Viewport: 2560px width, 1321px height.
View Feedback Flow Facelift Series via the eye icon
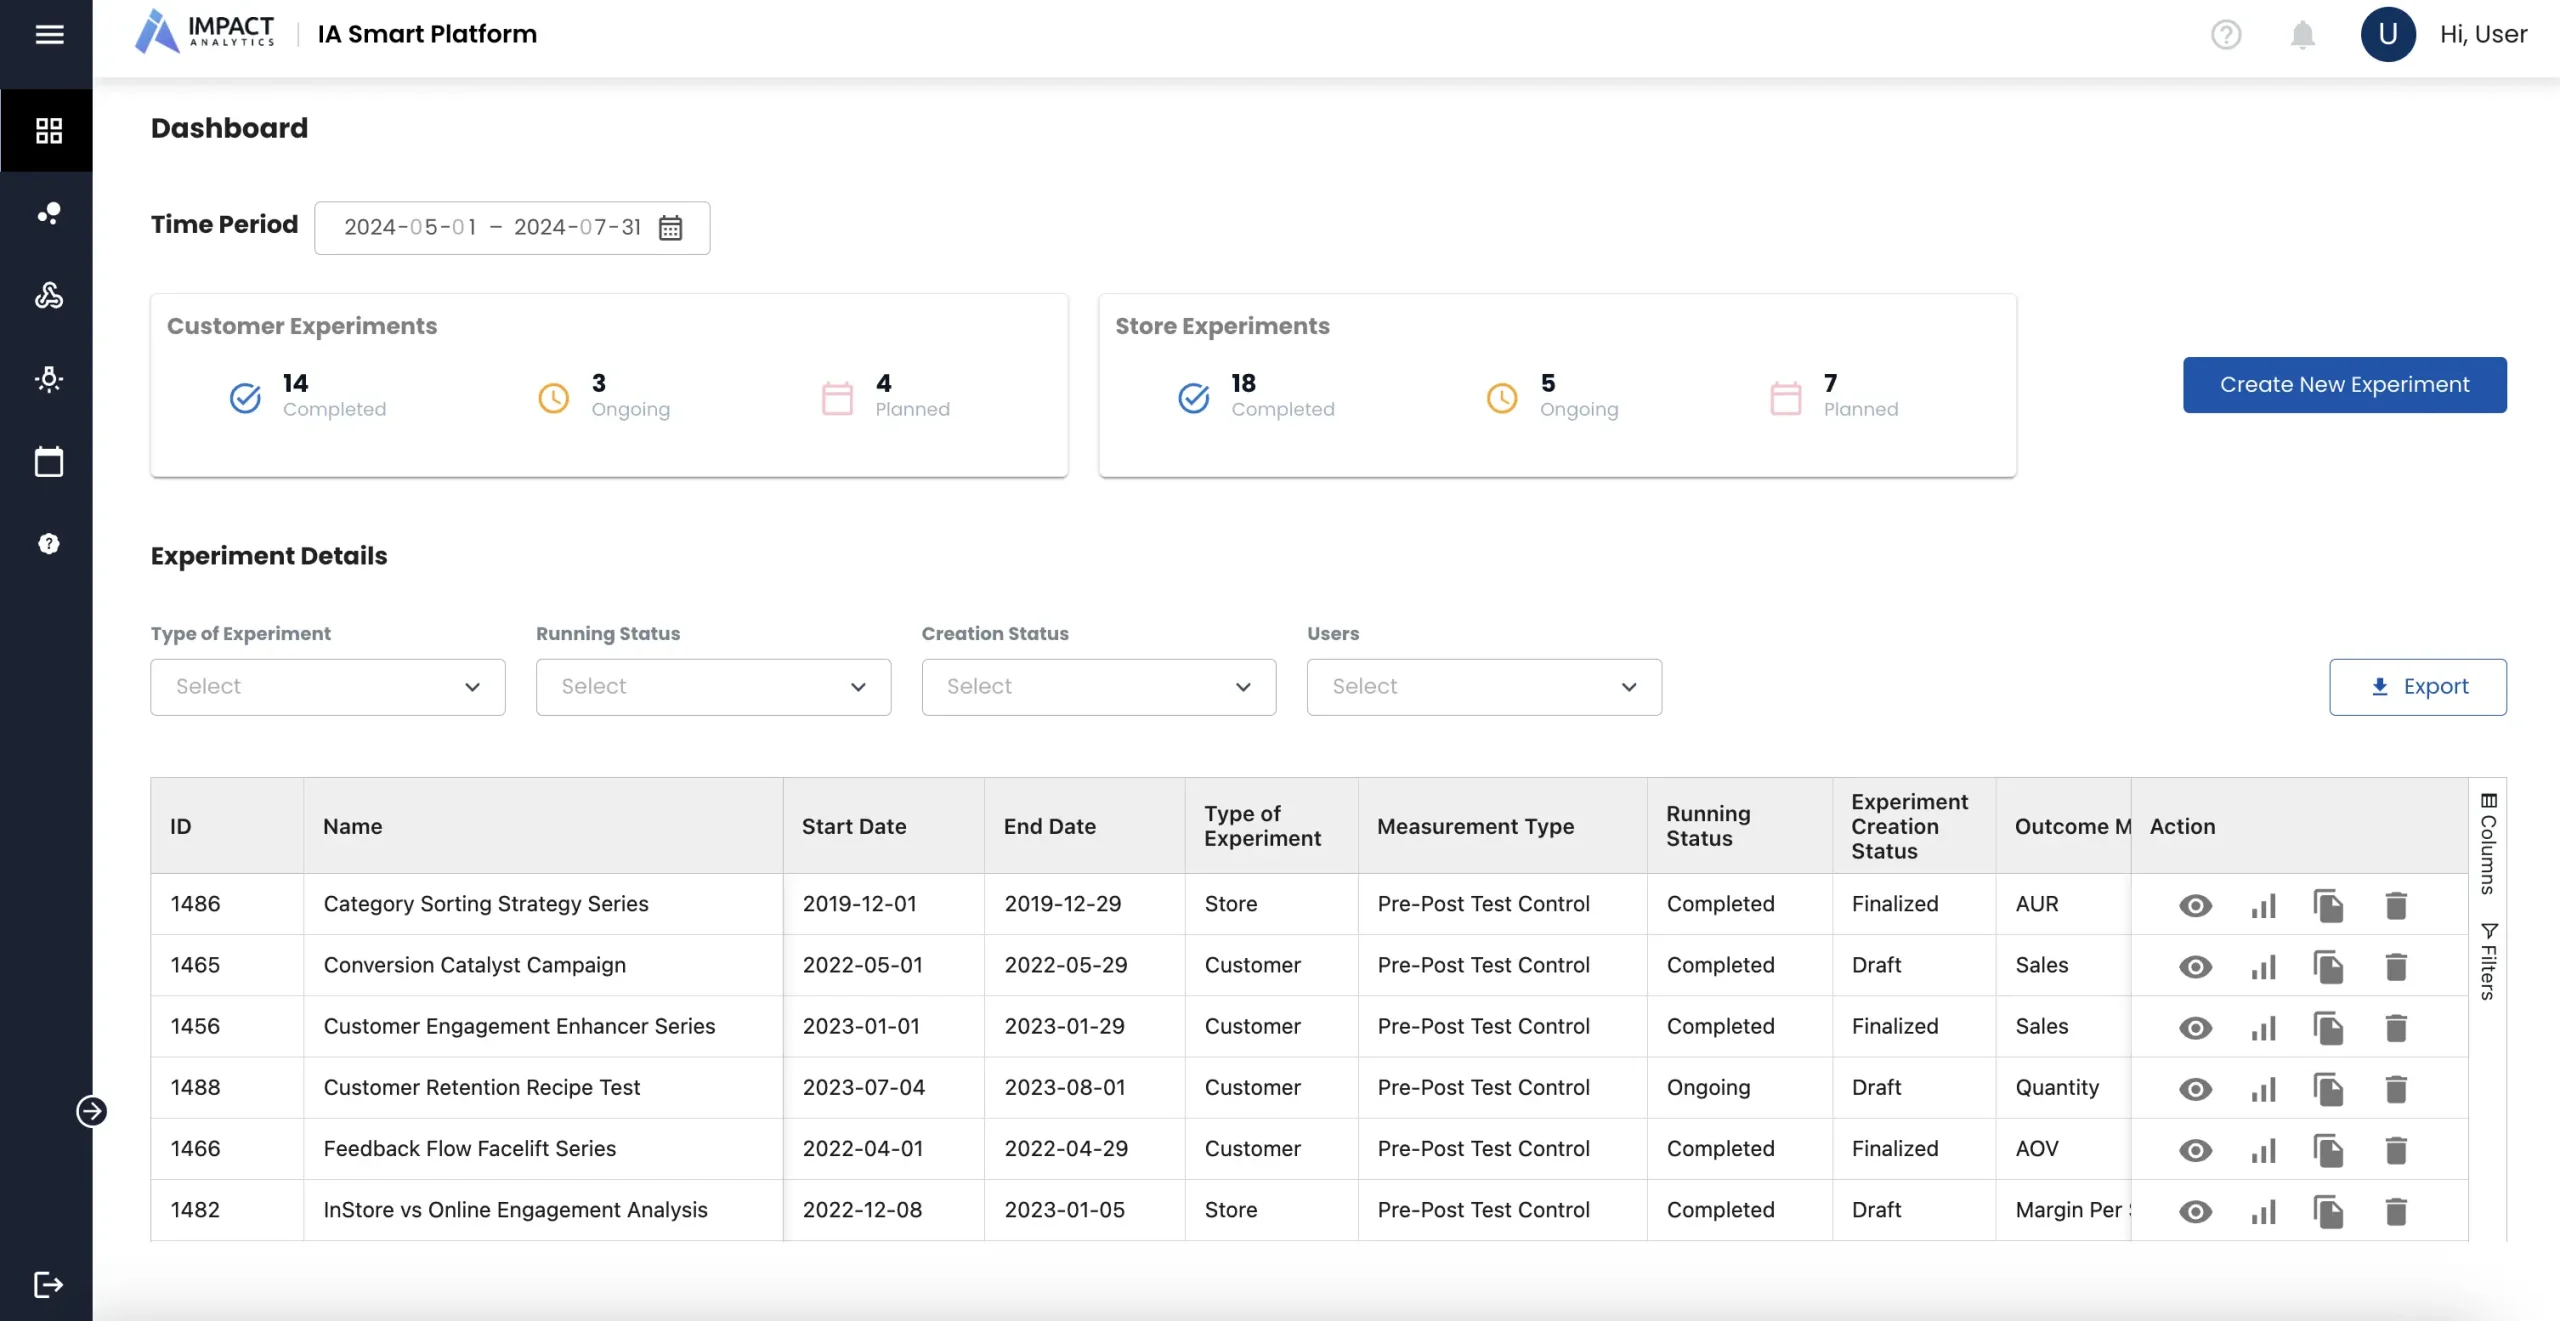point(2195,1150)
